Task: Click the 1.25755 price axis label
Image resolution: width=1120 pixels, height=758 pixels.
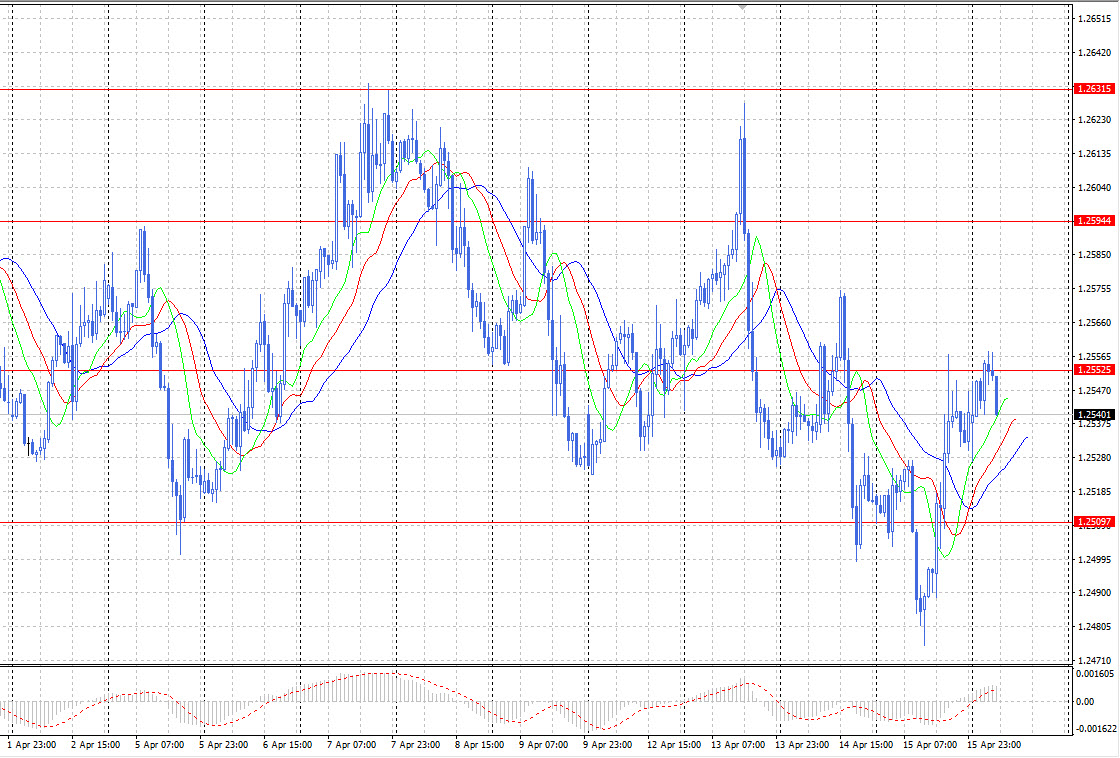Action: (x=1094, y=289)
